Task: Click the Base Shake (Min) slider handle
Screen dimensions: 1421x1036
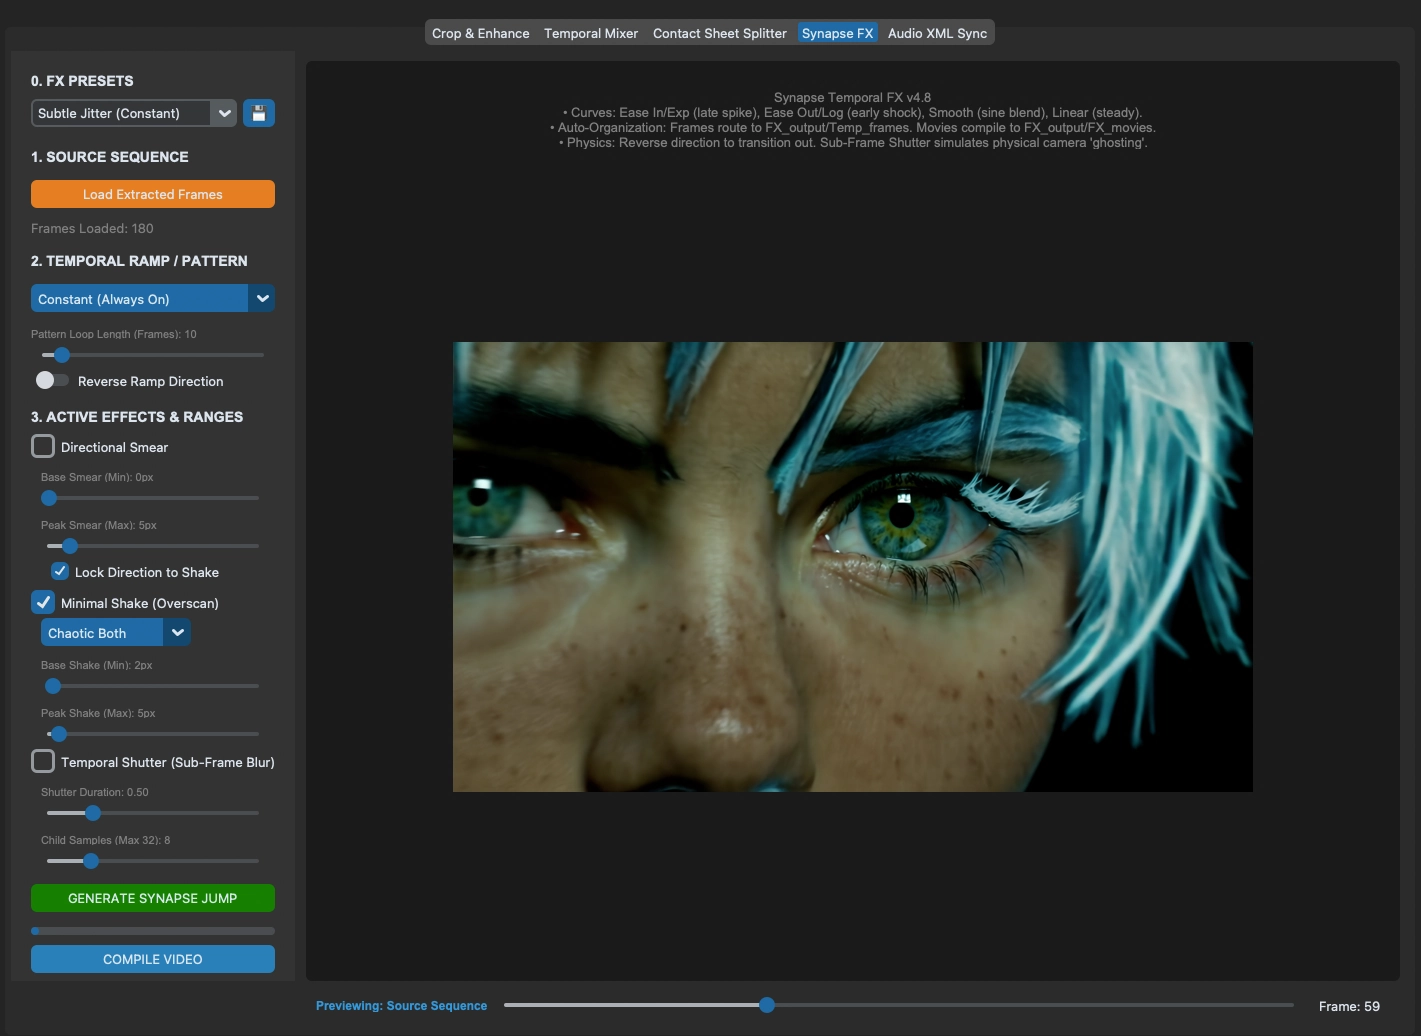Action: [x=53, y=686]
